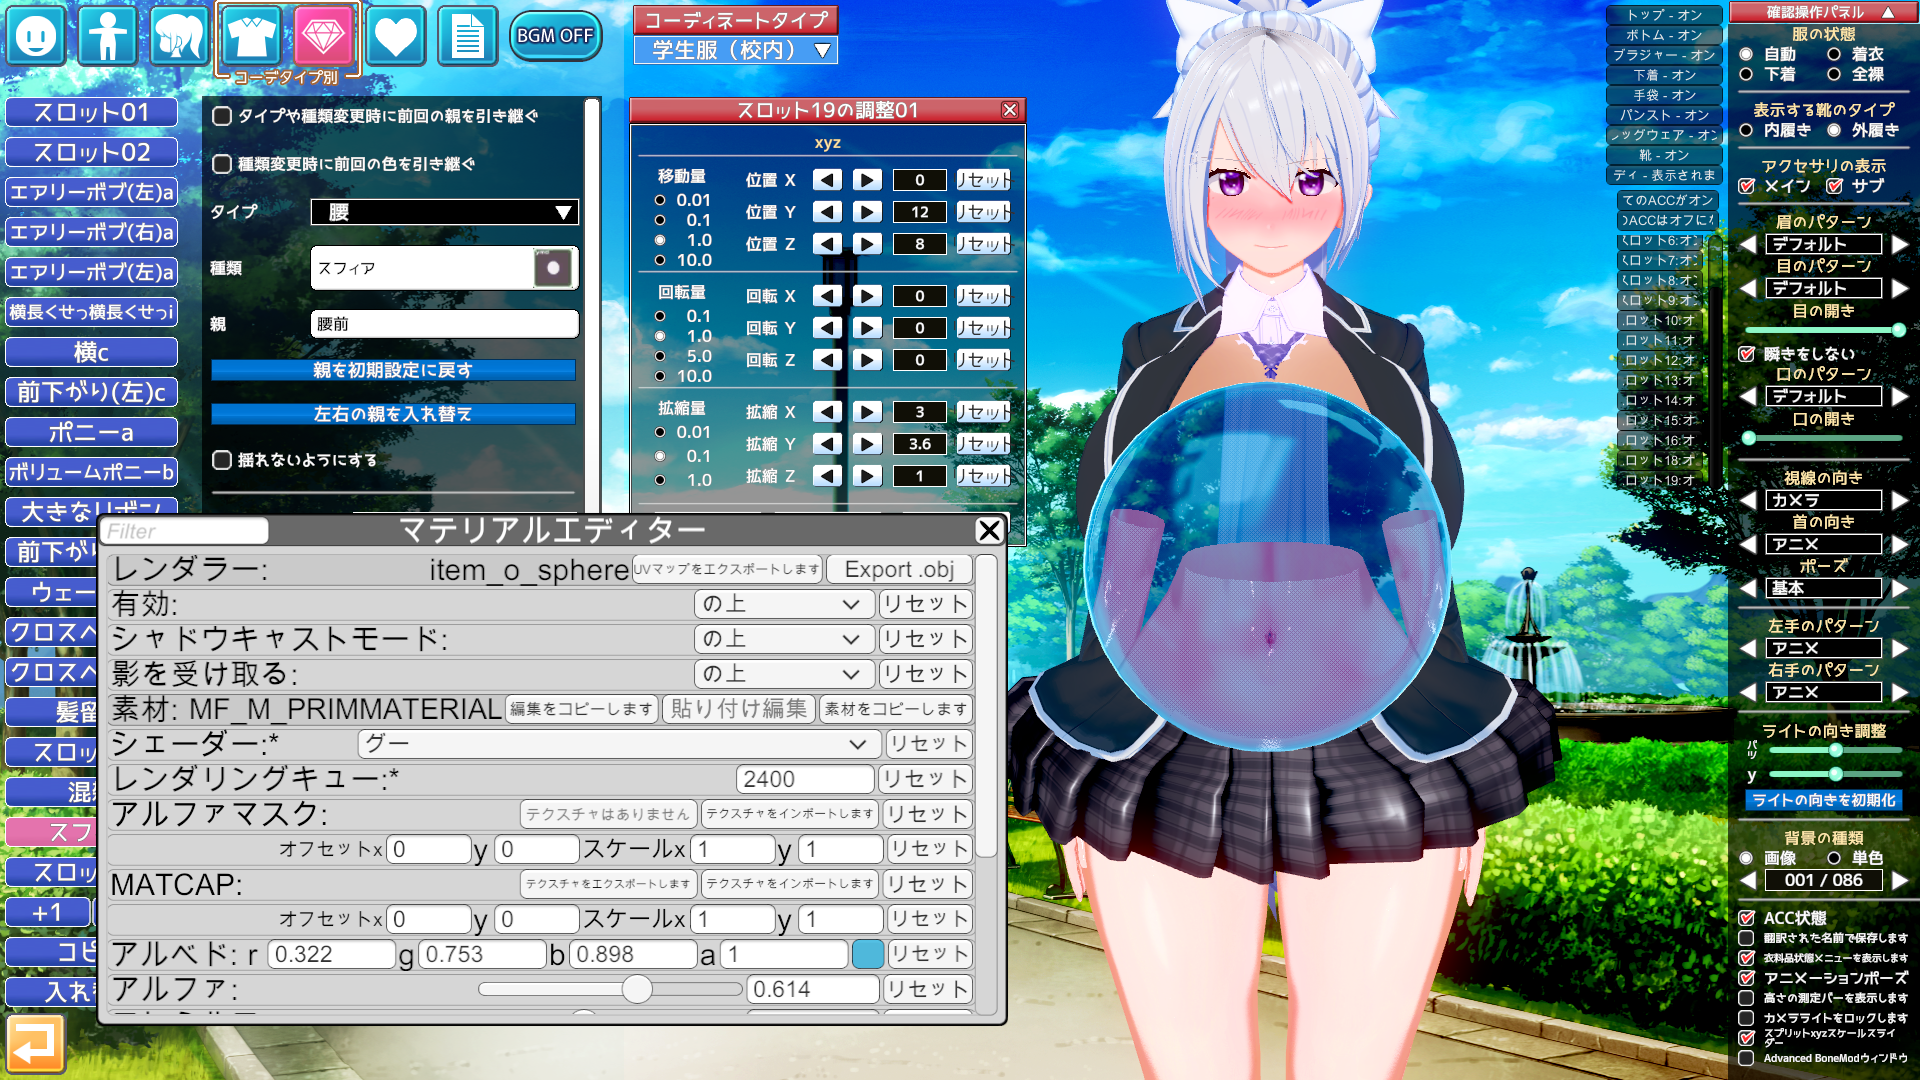Open the clothing category shirt icon
This screenshot has width=1920, height=1080.
(x=251, y=36)
